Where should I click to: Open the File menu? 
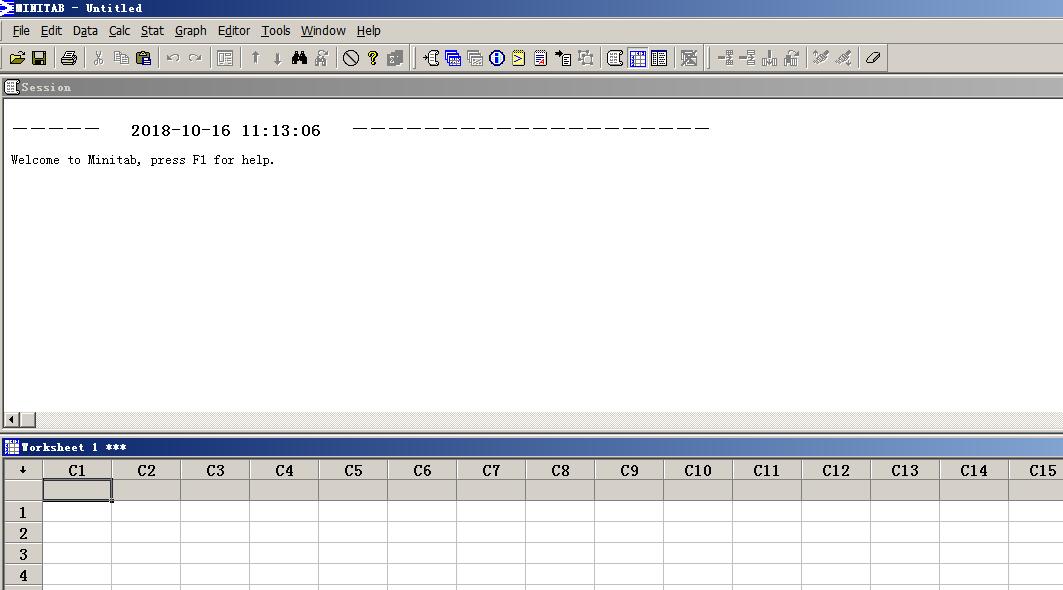coord(21,31)
